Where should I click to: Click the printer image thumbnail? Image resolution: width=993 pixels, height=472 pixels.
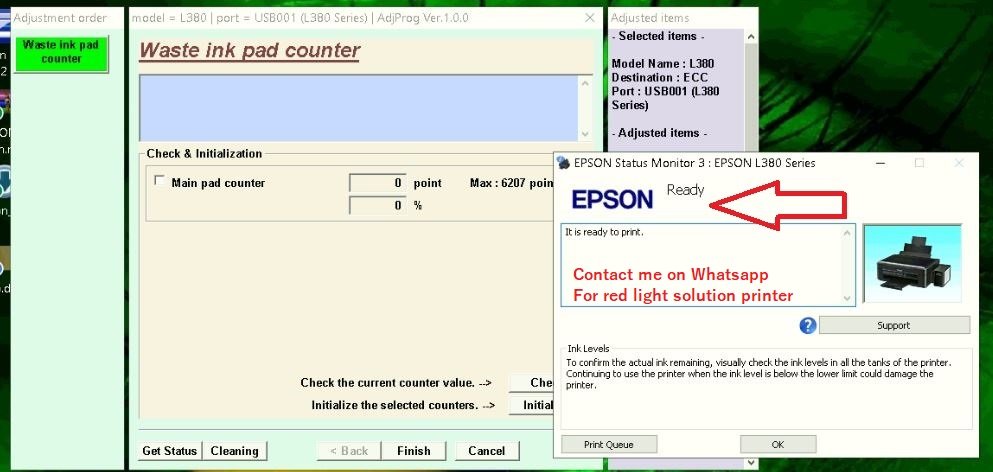[912, 264]
